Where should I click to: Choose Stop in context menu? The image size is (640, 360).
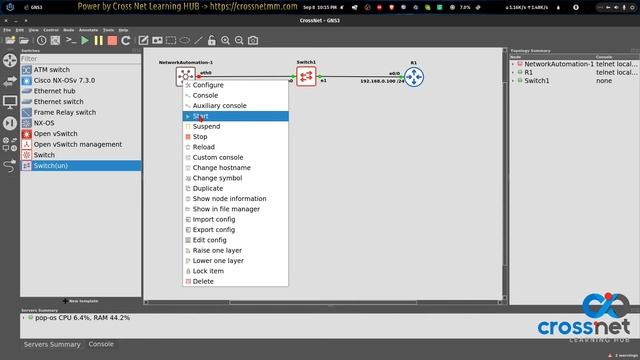click(x=236, y=137)
